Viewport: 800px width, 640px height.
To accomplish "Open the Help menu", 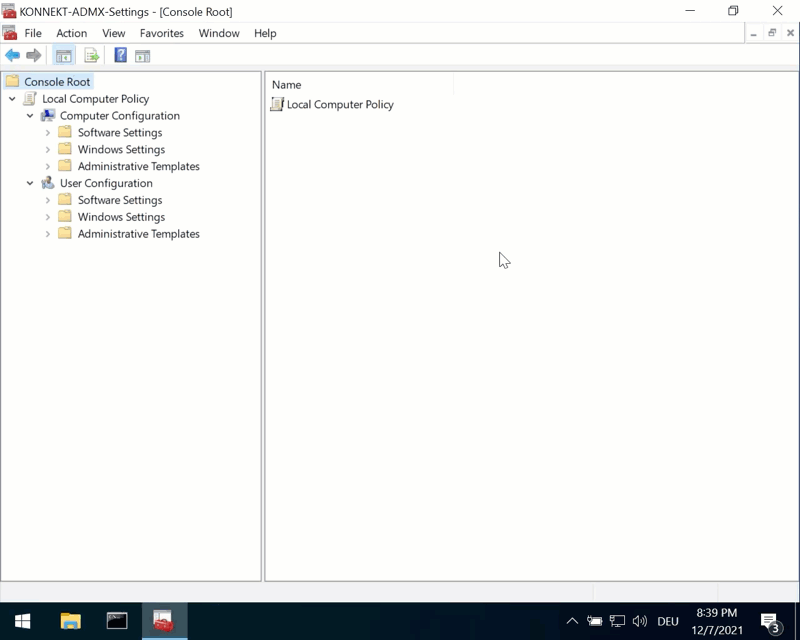I will pos(265,33).
